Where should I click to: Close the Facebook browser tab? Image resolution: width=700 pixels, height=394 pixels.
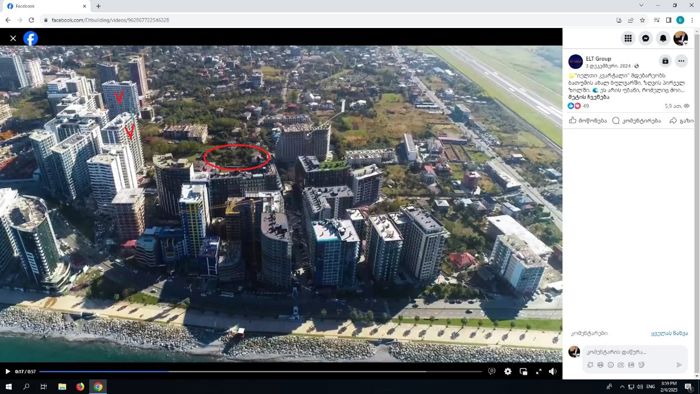point(84,6)
